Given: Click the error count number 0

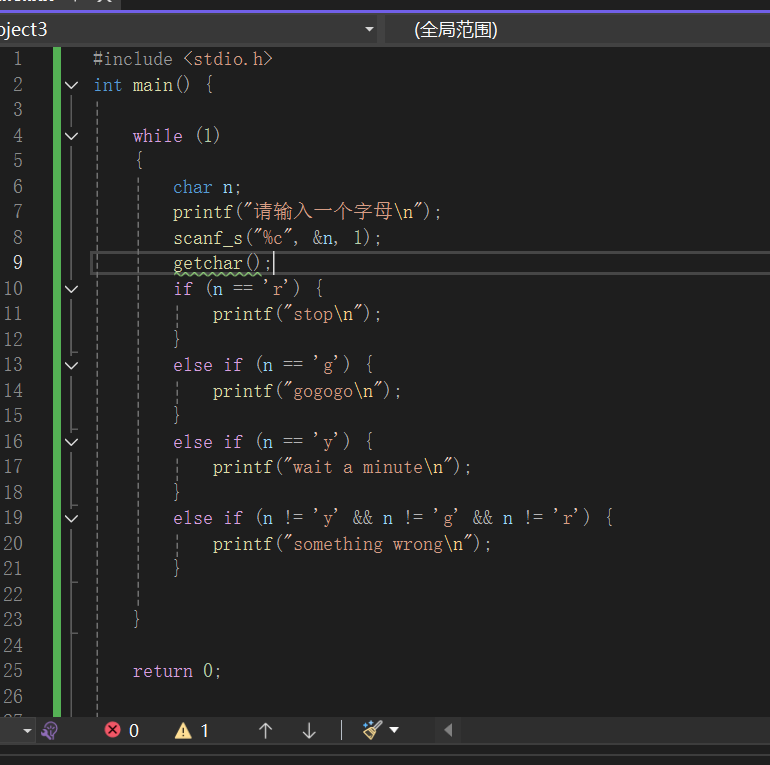Looking at the screenshot, I should point(134,731).
